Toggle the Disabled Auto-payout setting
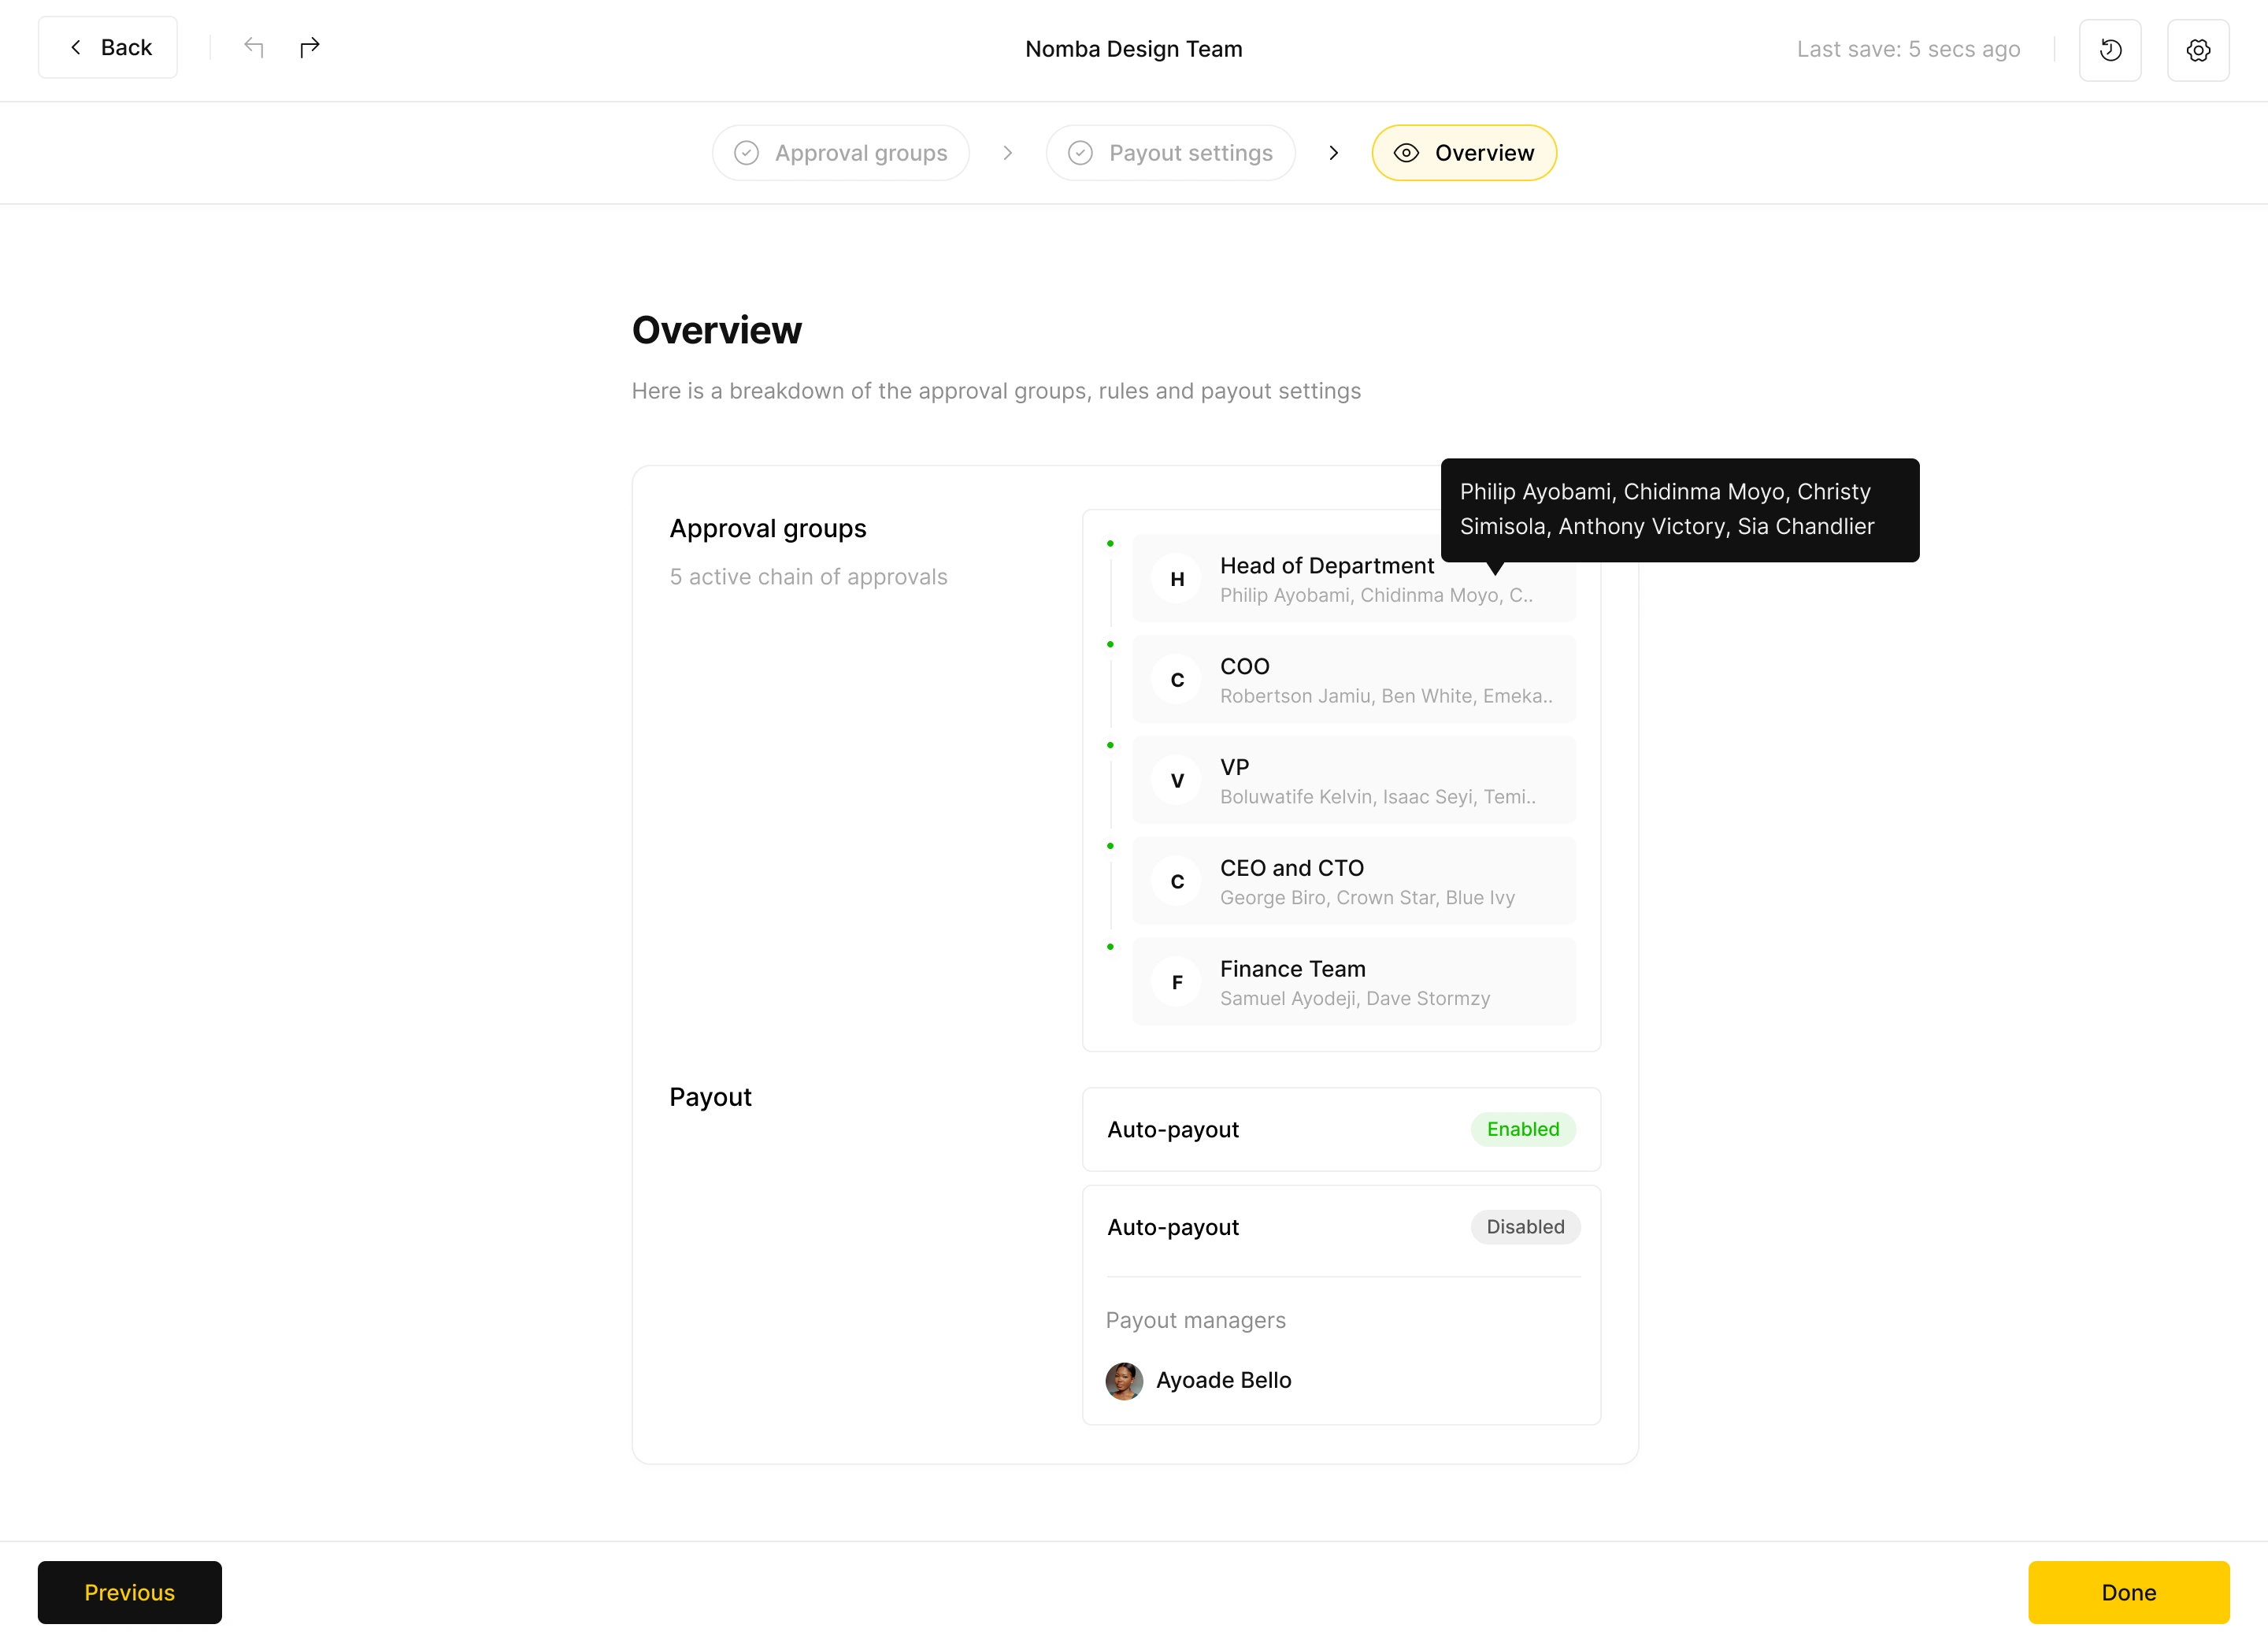This screenshot has width=2268, height=1643. point(1525,1227)
